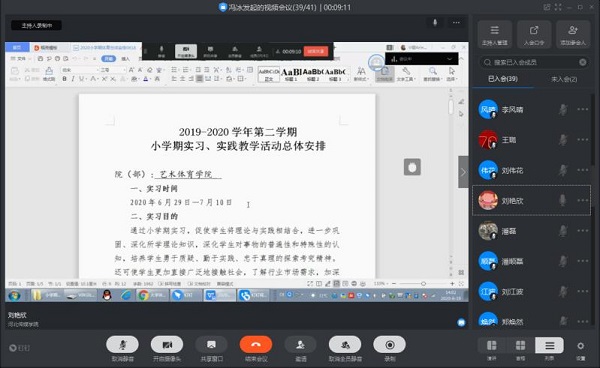Viewport: 600px width, 368px height.
Task: Switch to 宫格 grid layout view
Action: click(x=520, y=345)
